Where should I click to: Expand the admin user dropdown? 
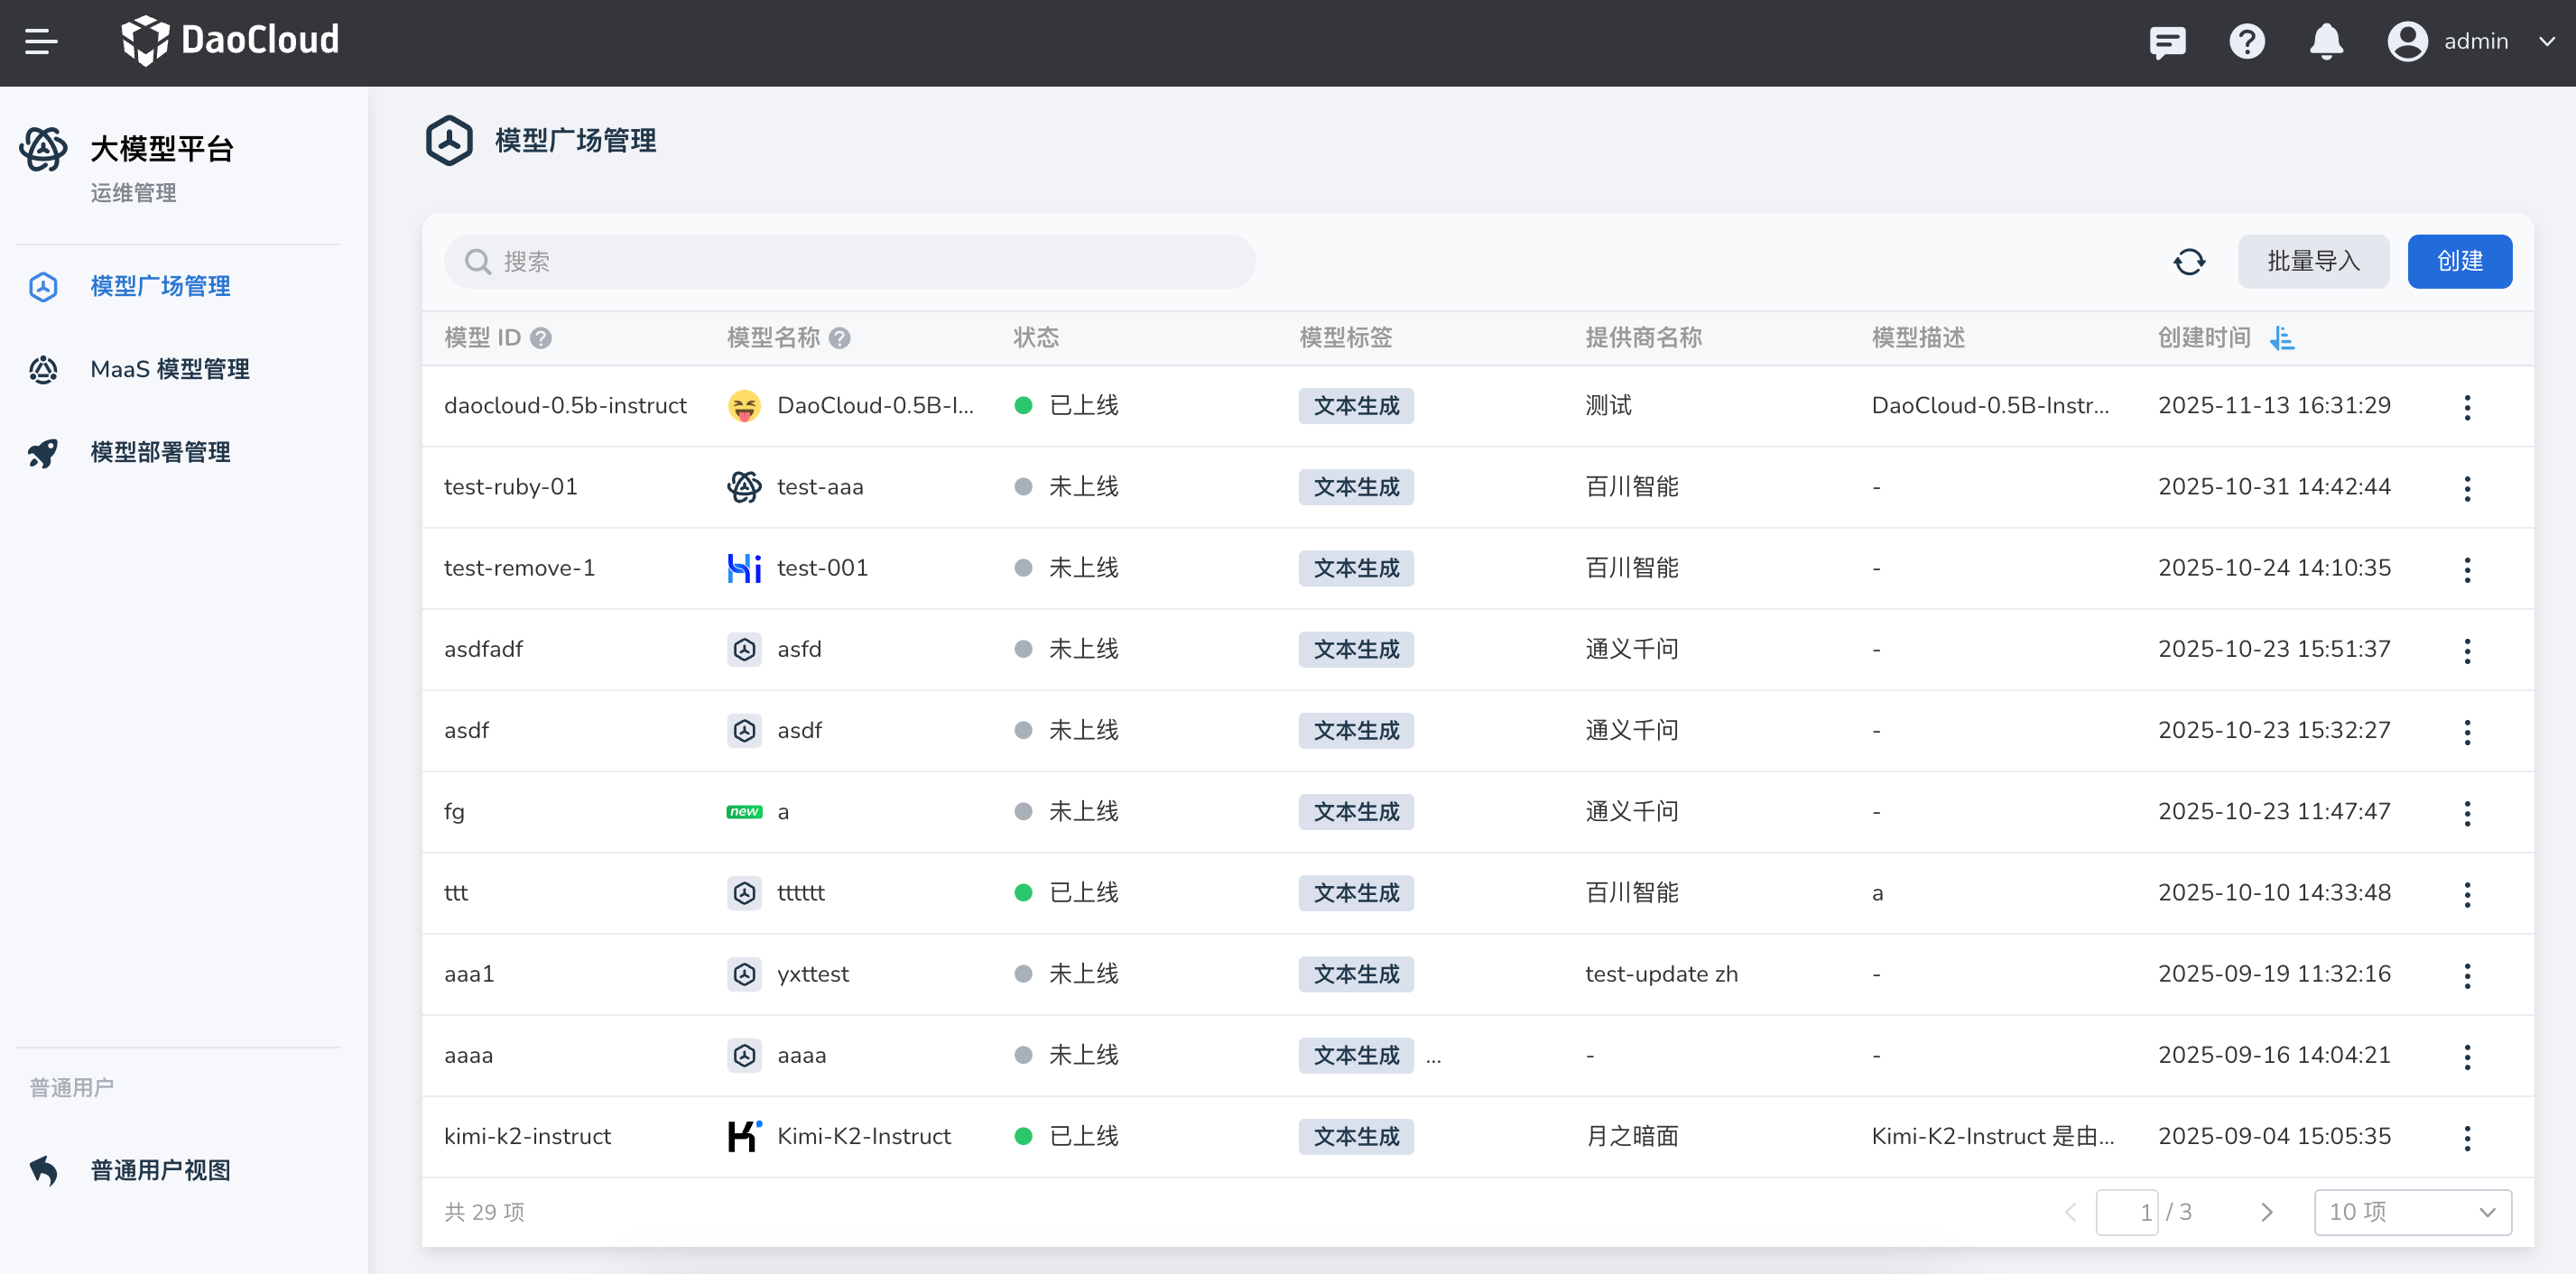point(2546,41)
